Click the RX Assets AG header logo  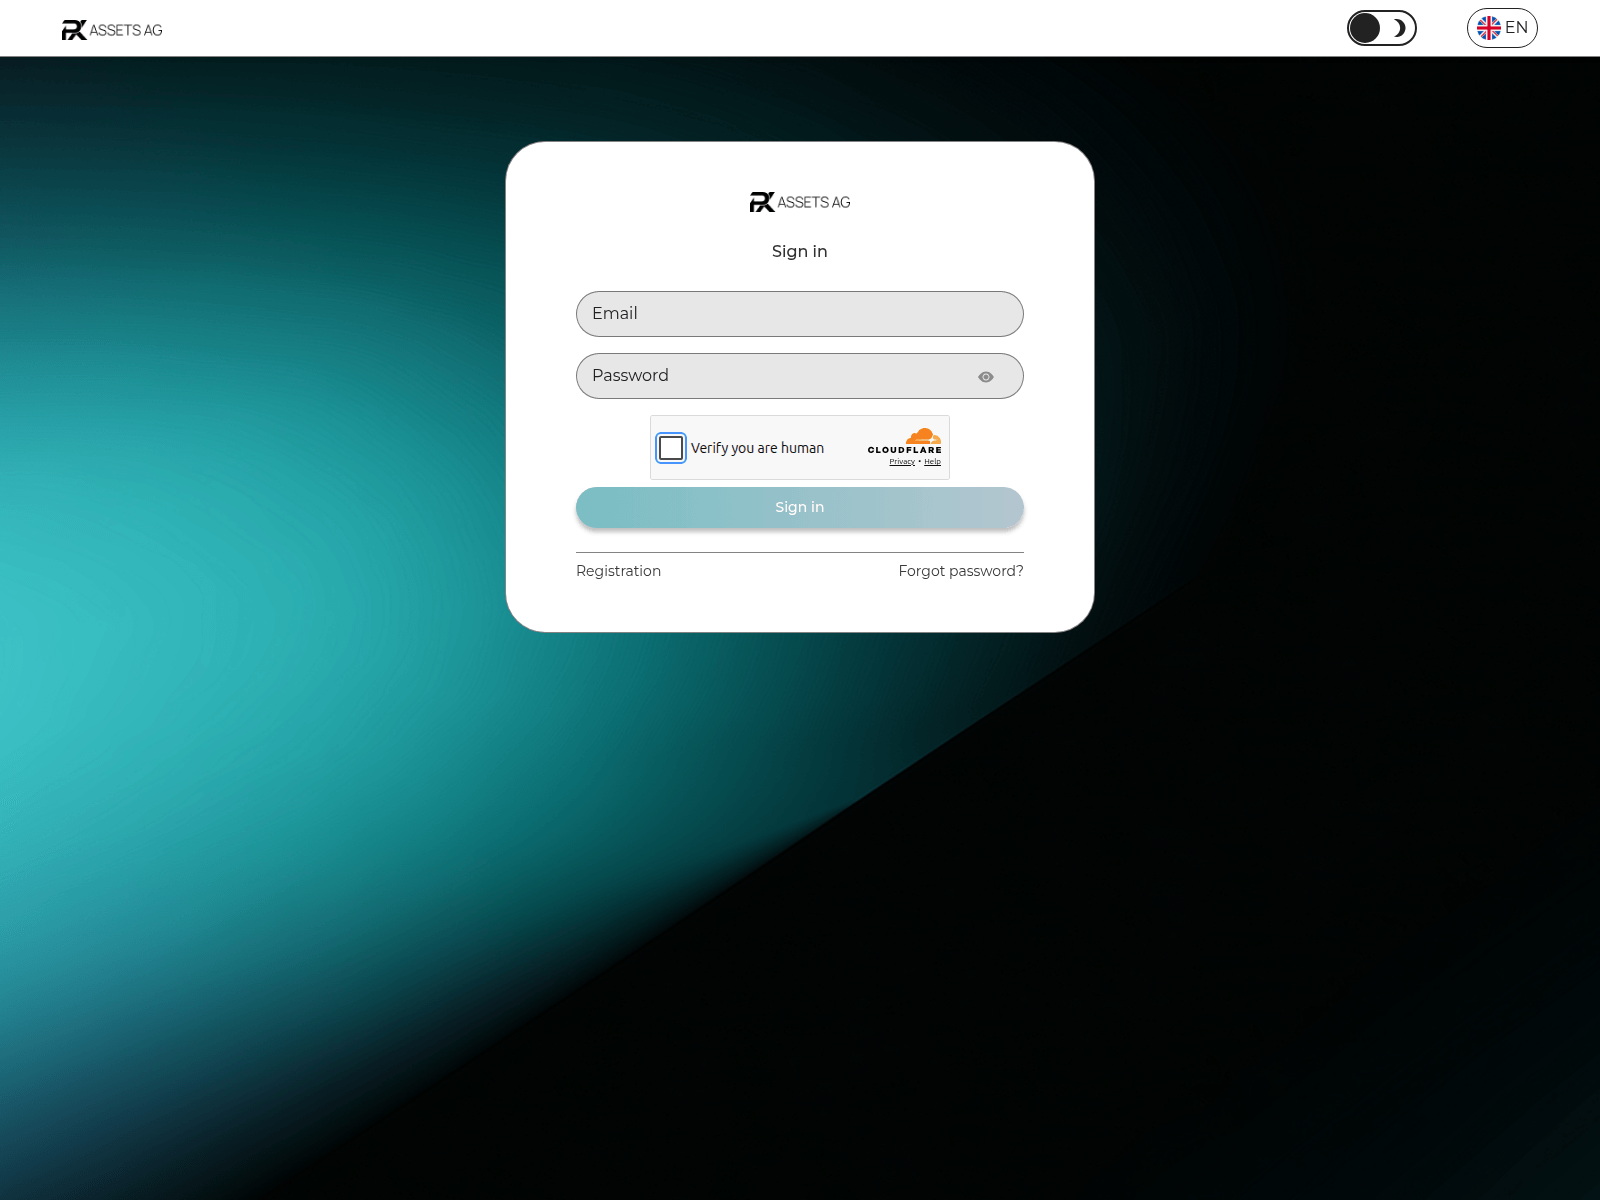click(111, 30)
